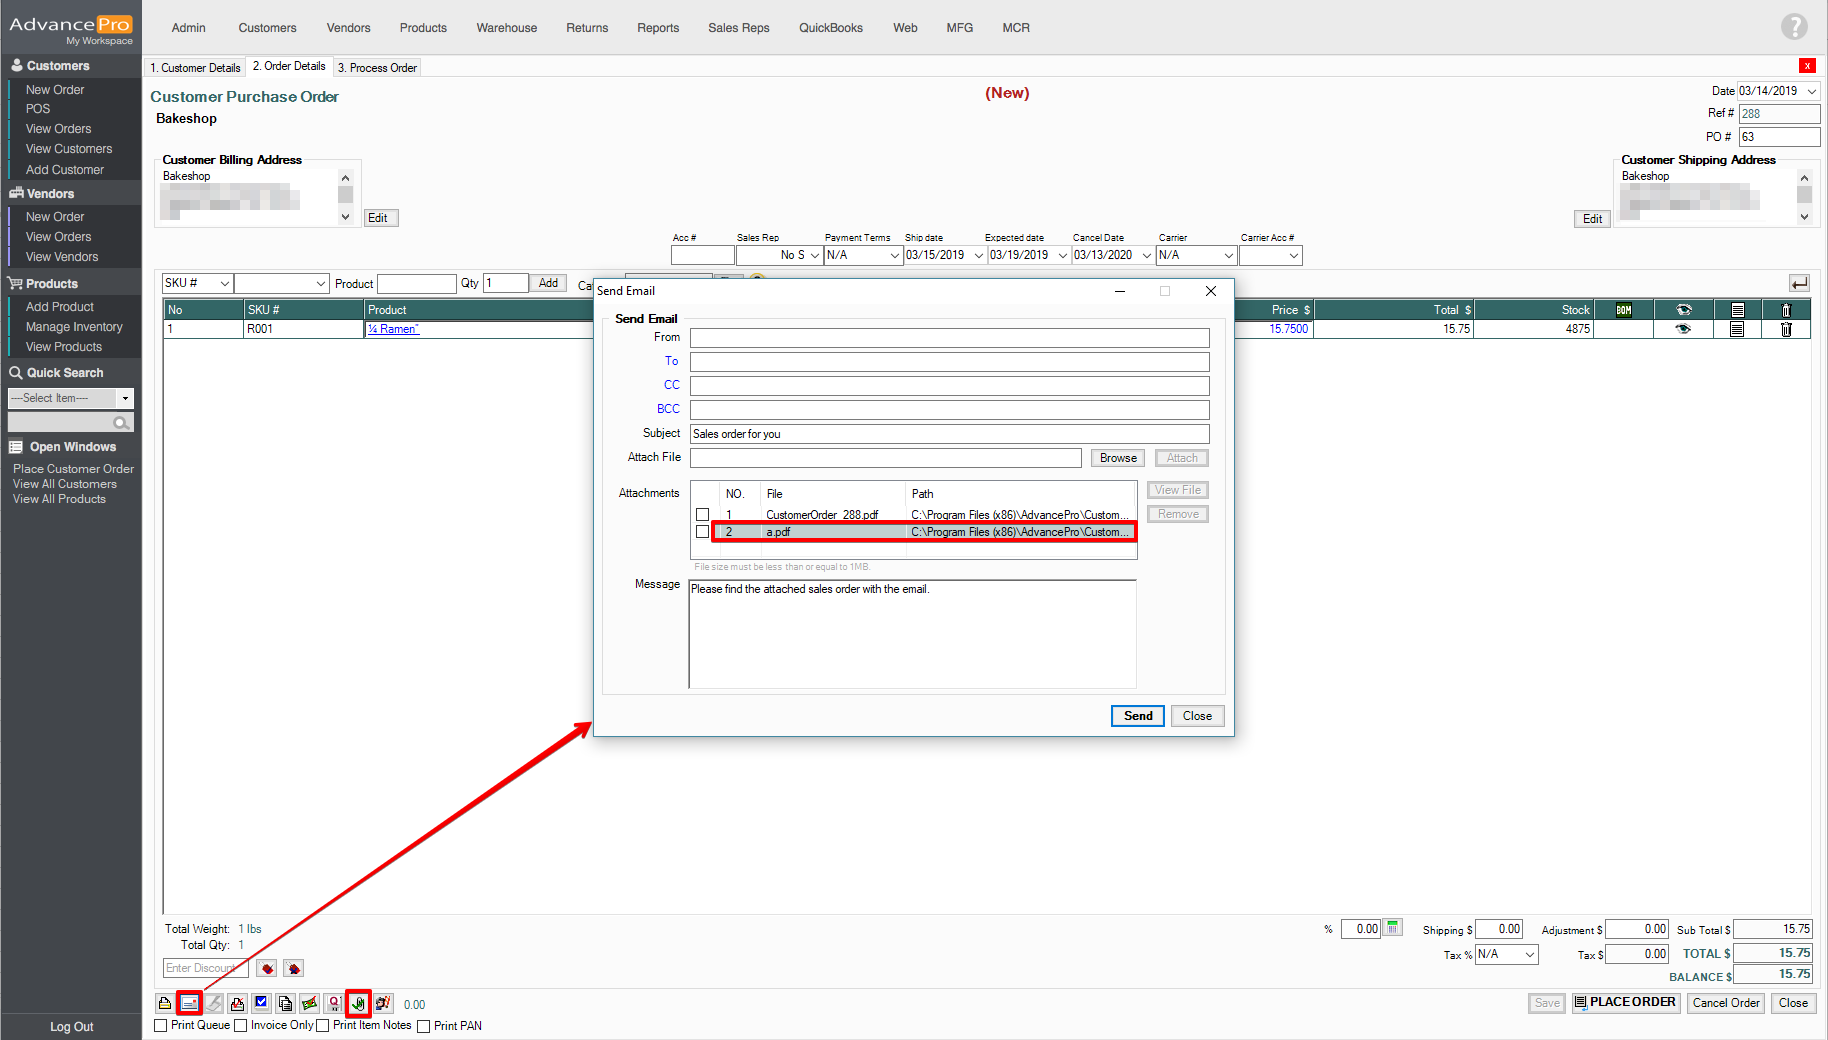Open the Sales Rep dropdown
Viewport: 1828px width, 1040px height.
[x=814, y=256]
